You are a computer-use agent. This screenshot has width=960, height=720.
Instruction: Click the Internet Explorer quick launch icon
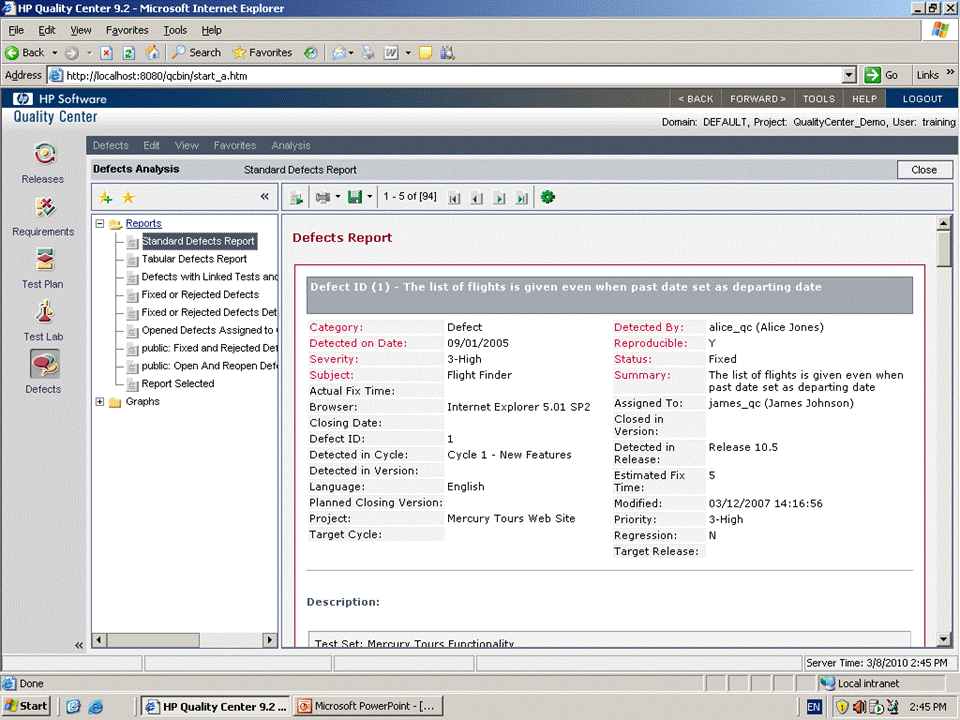point(96,707)
